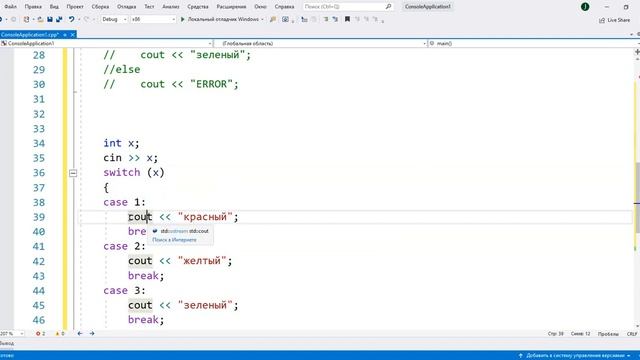Screen dimensions: 640x360
Task: Click "case 3:" on line 44
Action: tap(124, 290)
